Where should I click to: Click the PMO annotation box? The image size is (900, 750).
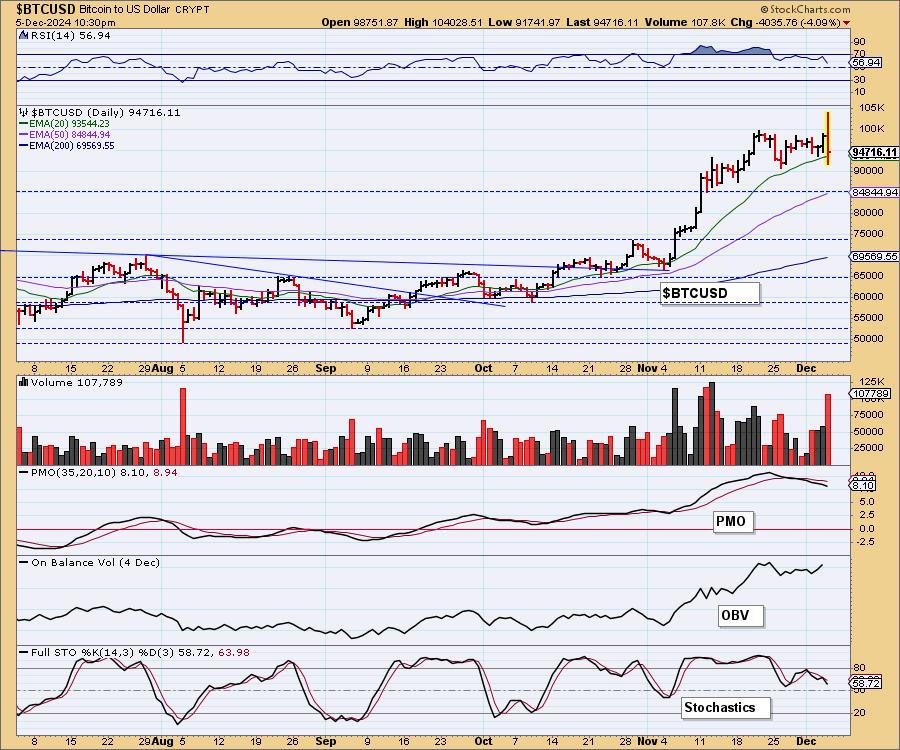(x=733, y=521)
